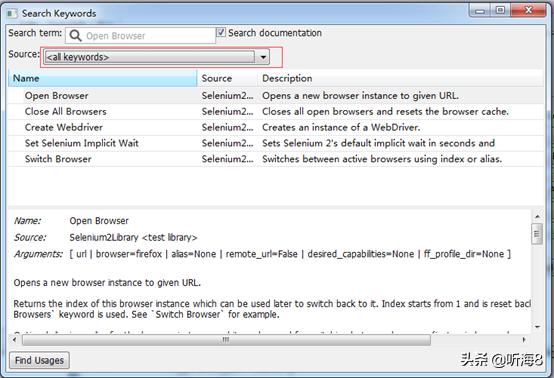Click description 'Creates an instance of a WebDriver.'
Screen dimensions: 554x378
[x=341, y=128]
